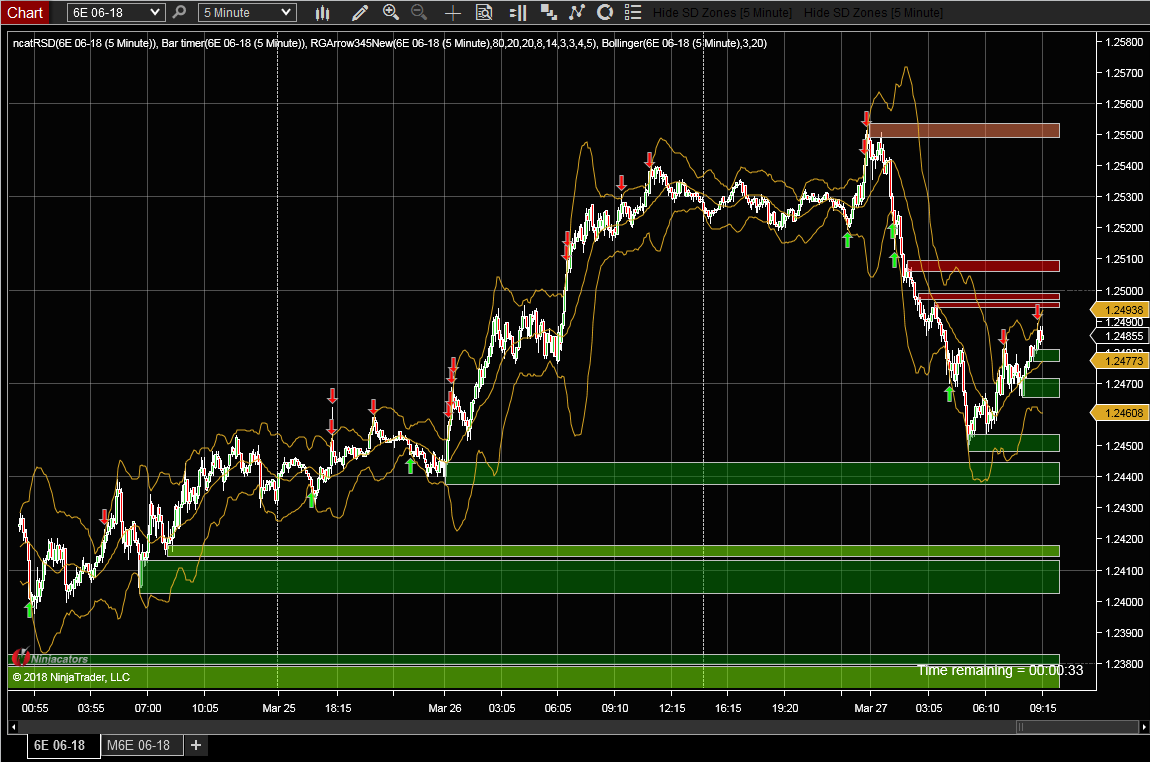Viewport: 1150px width, 762px height.
Task: Open the data box icon
Action: (x=484, y=12)
